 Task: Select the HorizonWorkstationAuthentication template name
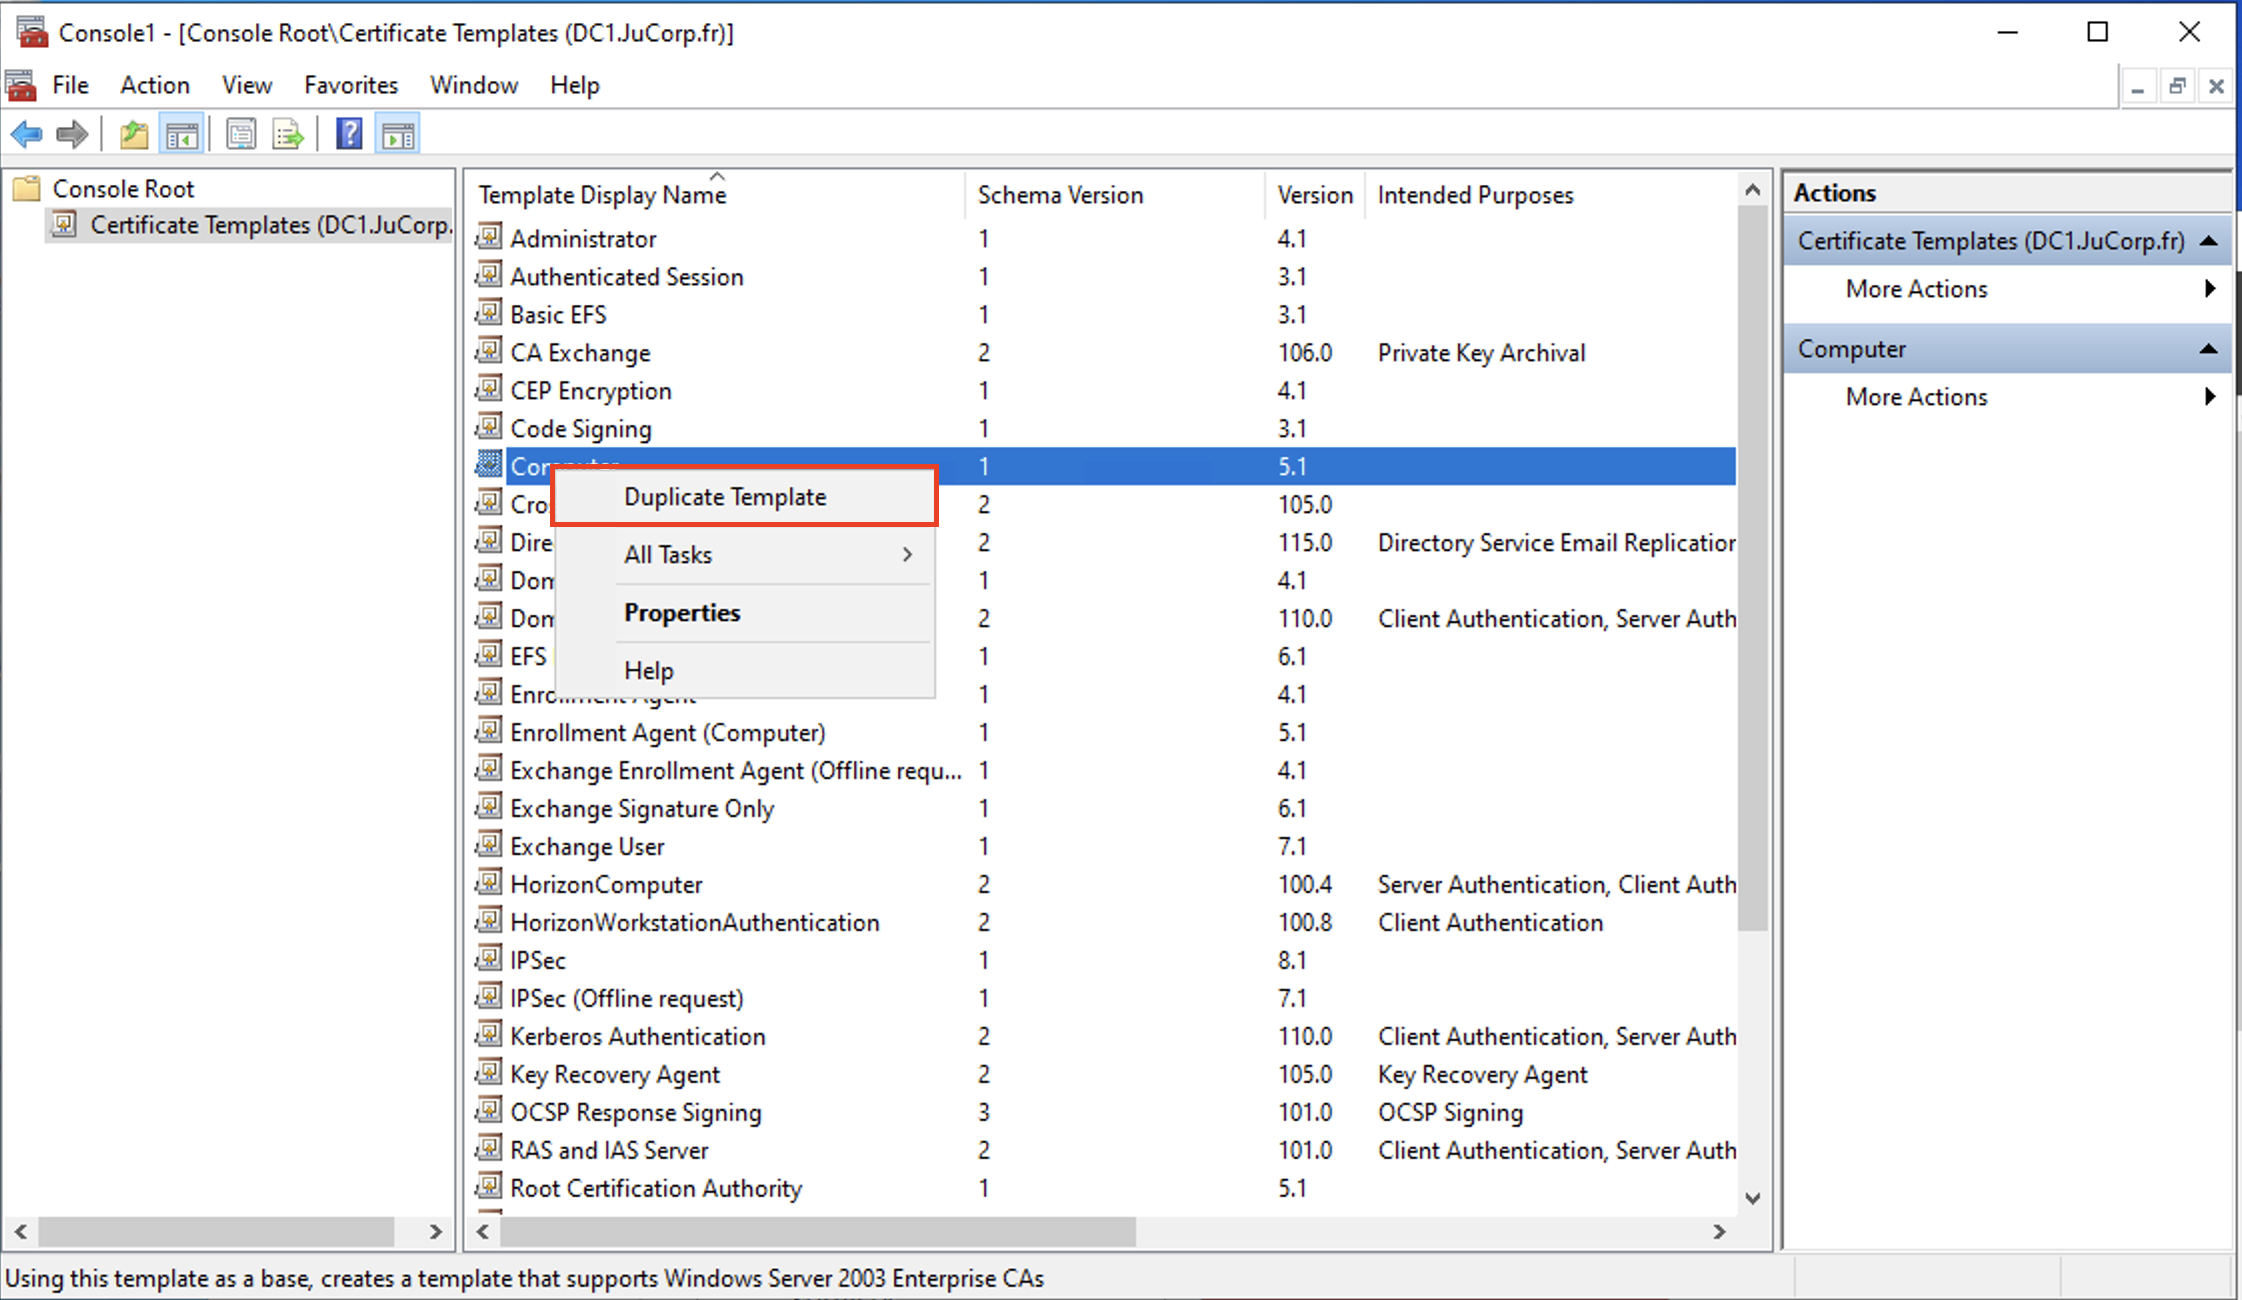[695, 922]
